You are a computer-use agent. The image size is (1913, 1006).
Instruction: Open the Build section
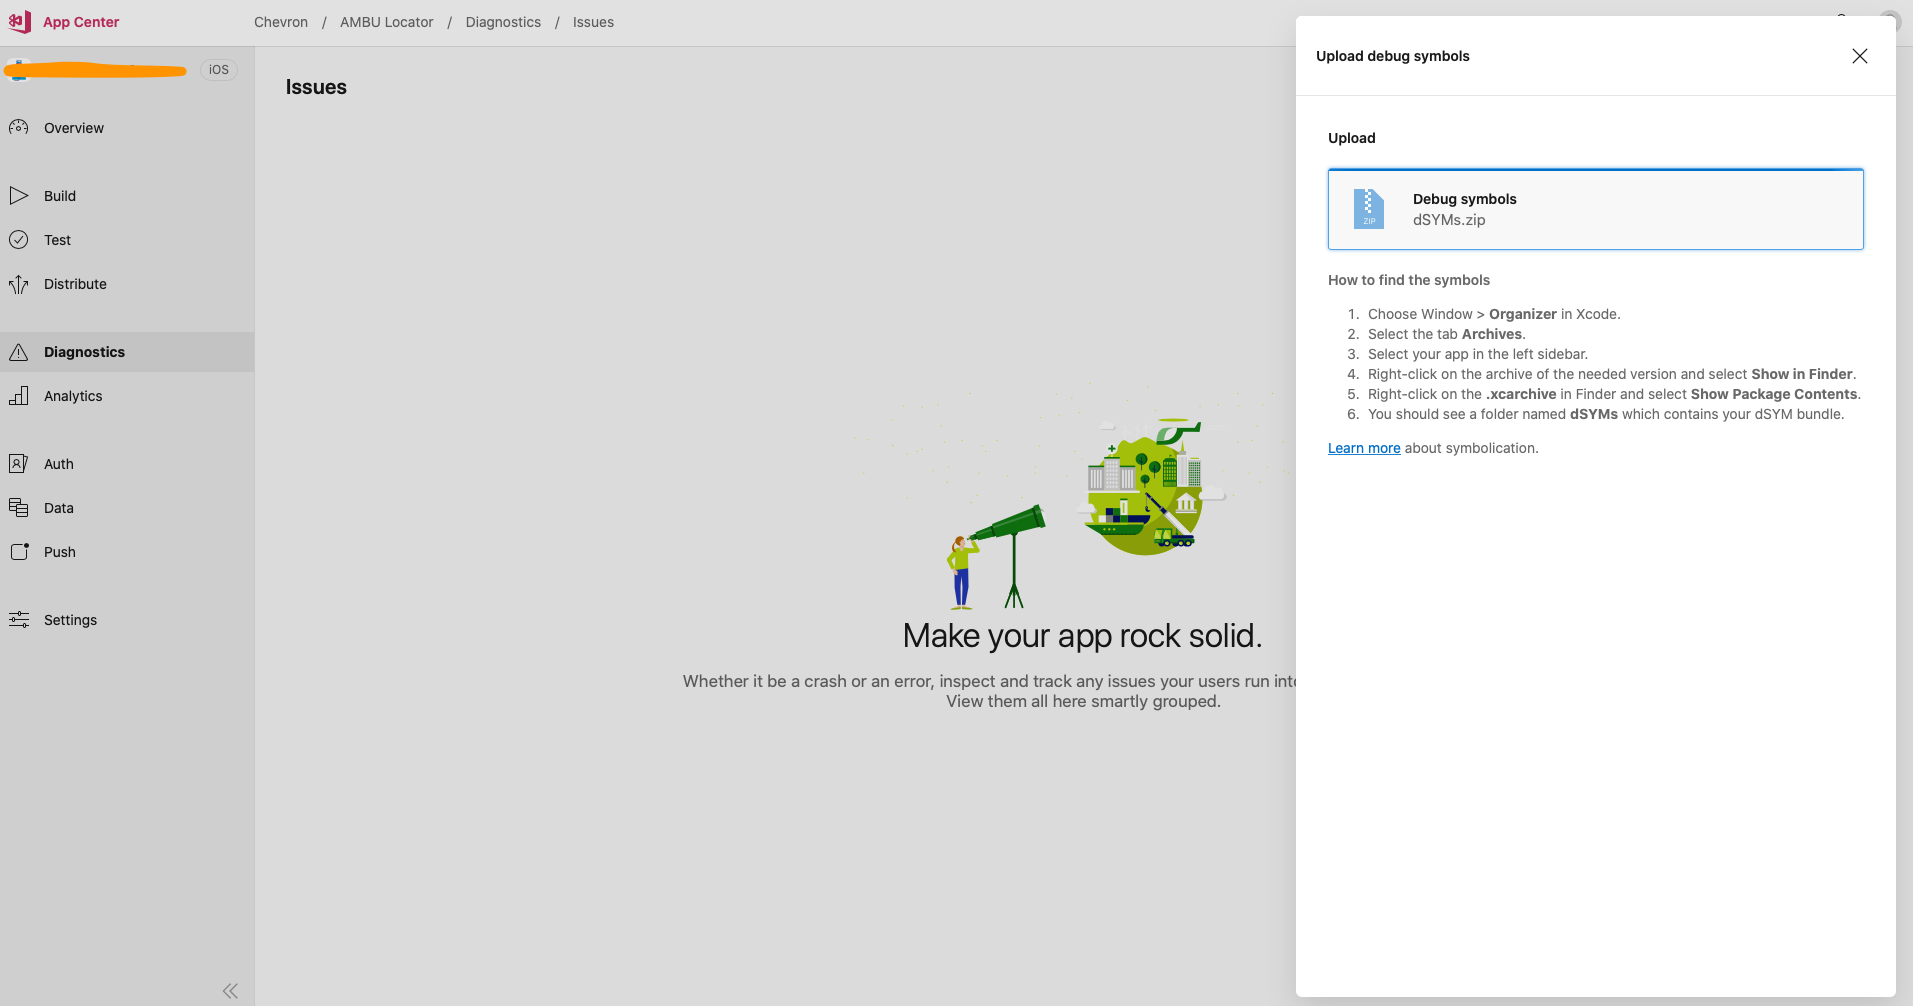tap(60, 196)
